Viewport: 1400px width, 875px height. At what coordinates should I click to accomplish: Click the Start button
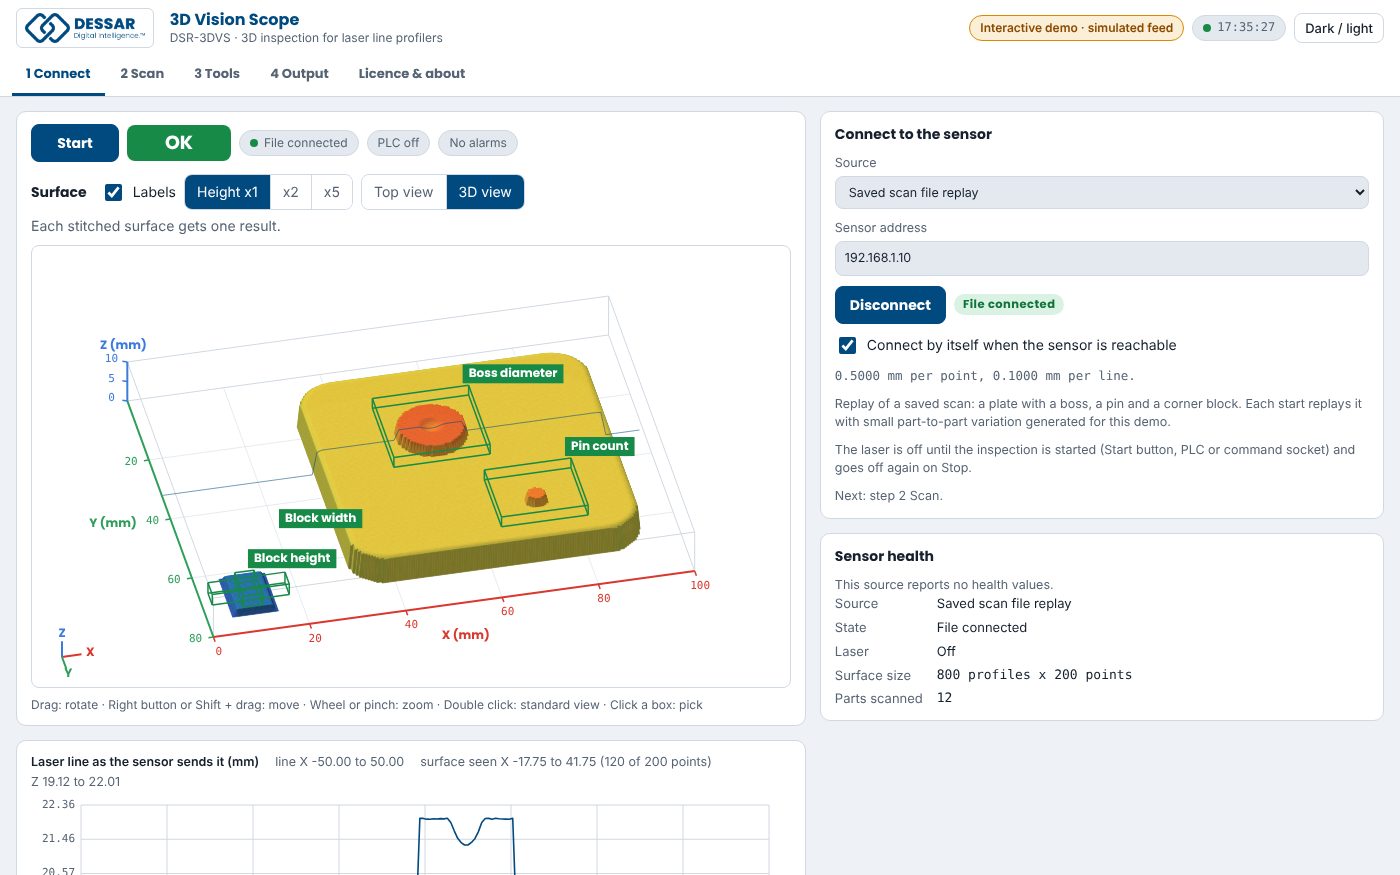click(75, 143)
